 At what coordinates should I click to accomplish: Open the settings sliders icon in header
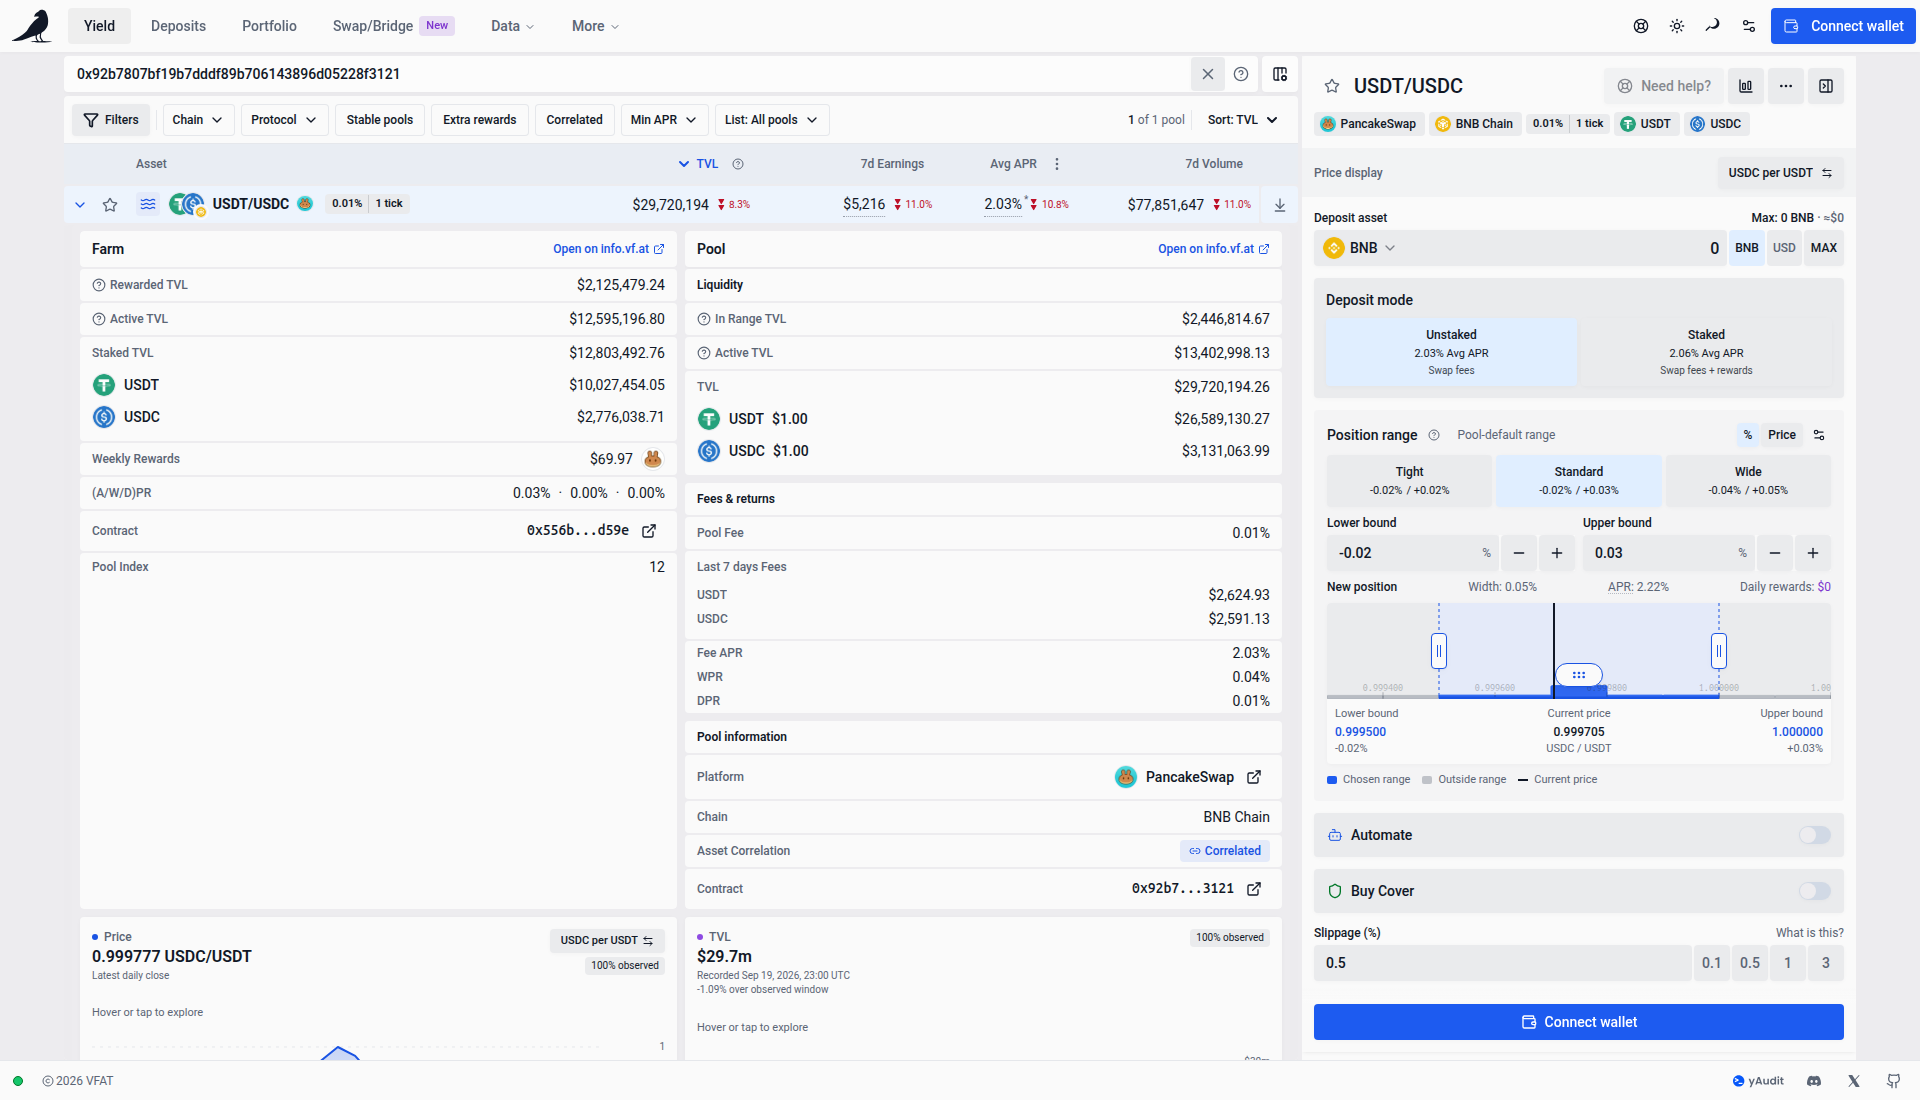pos(1749,26)
